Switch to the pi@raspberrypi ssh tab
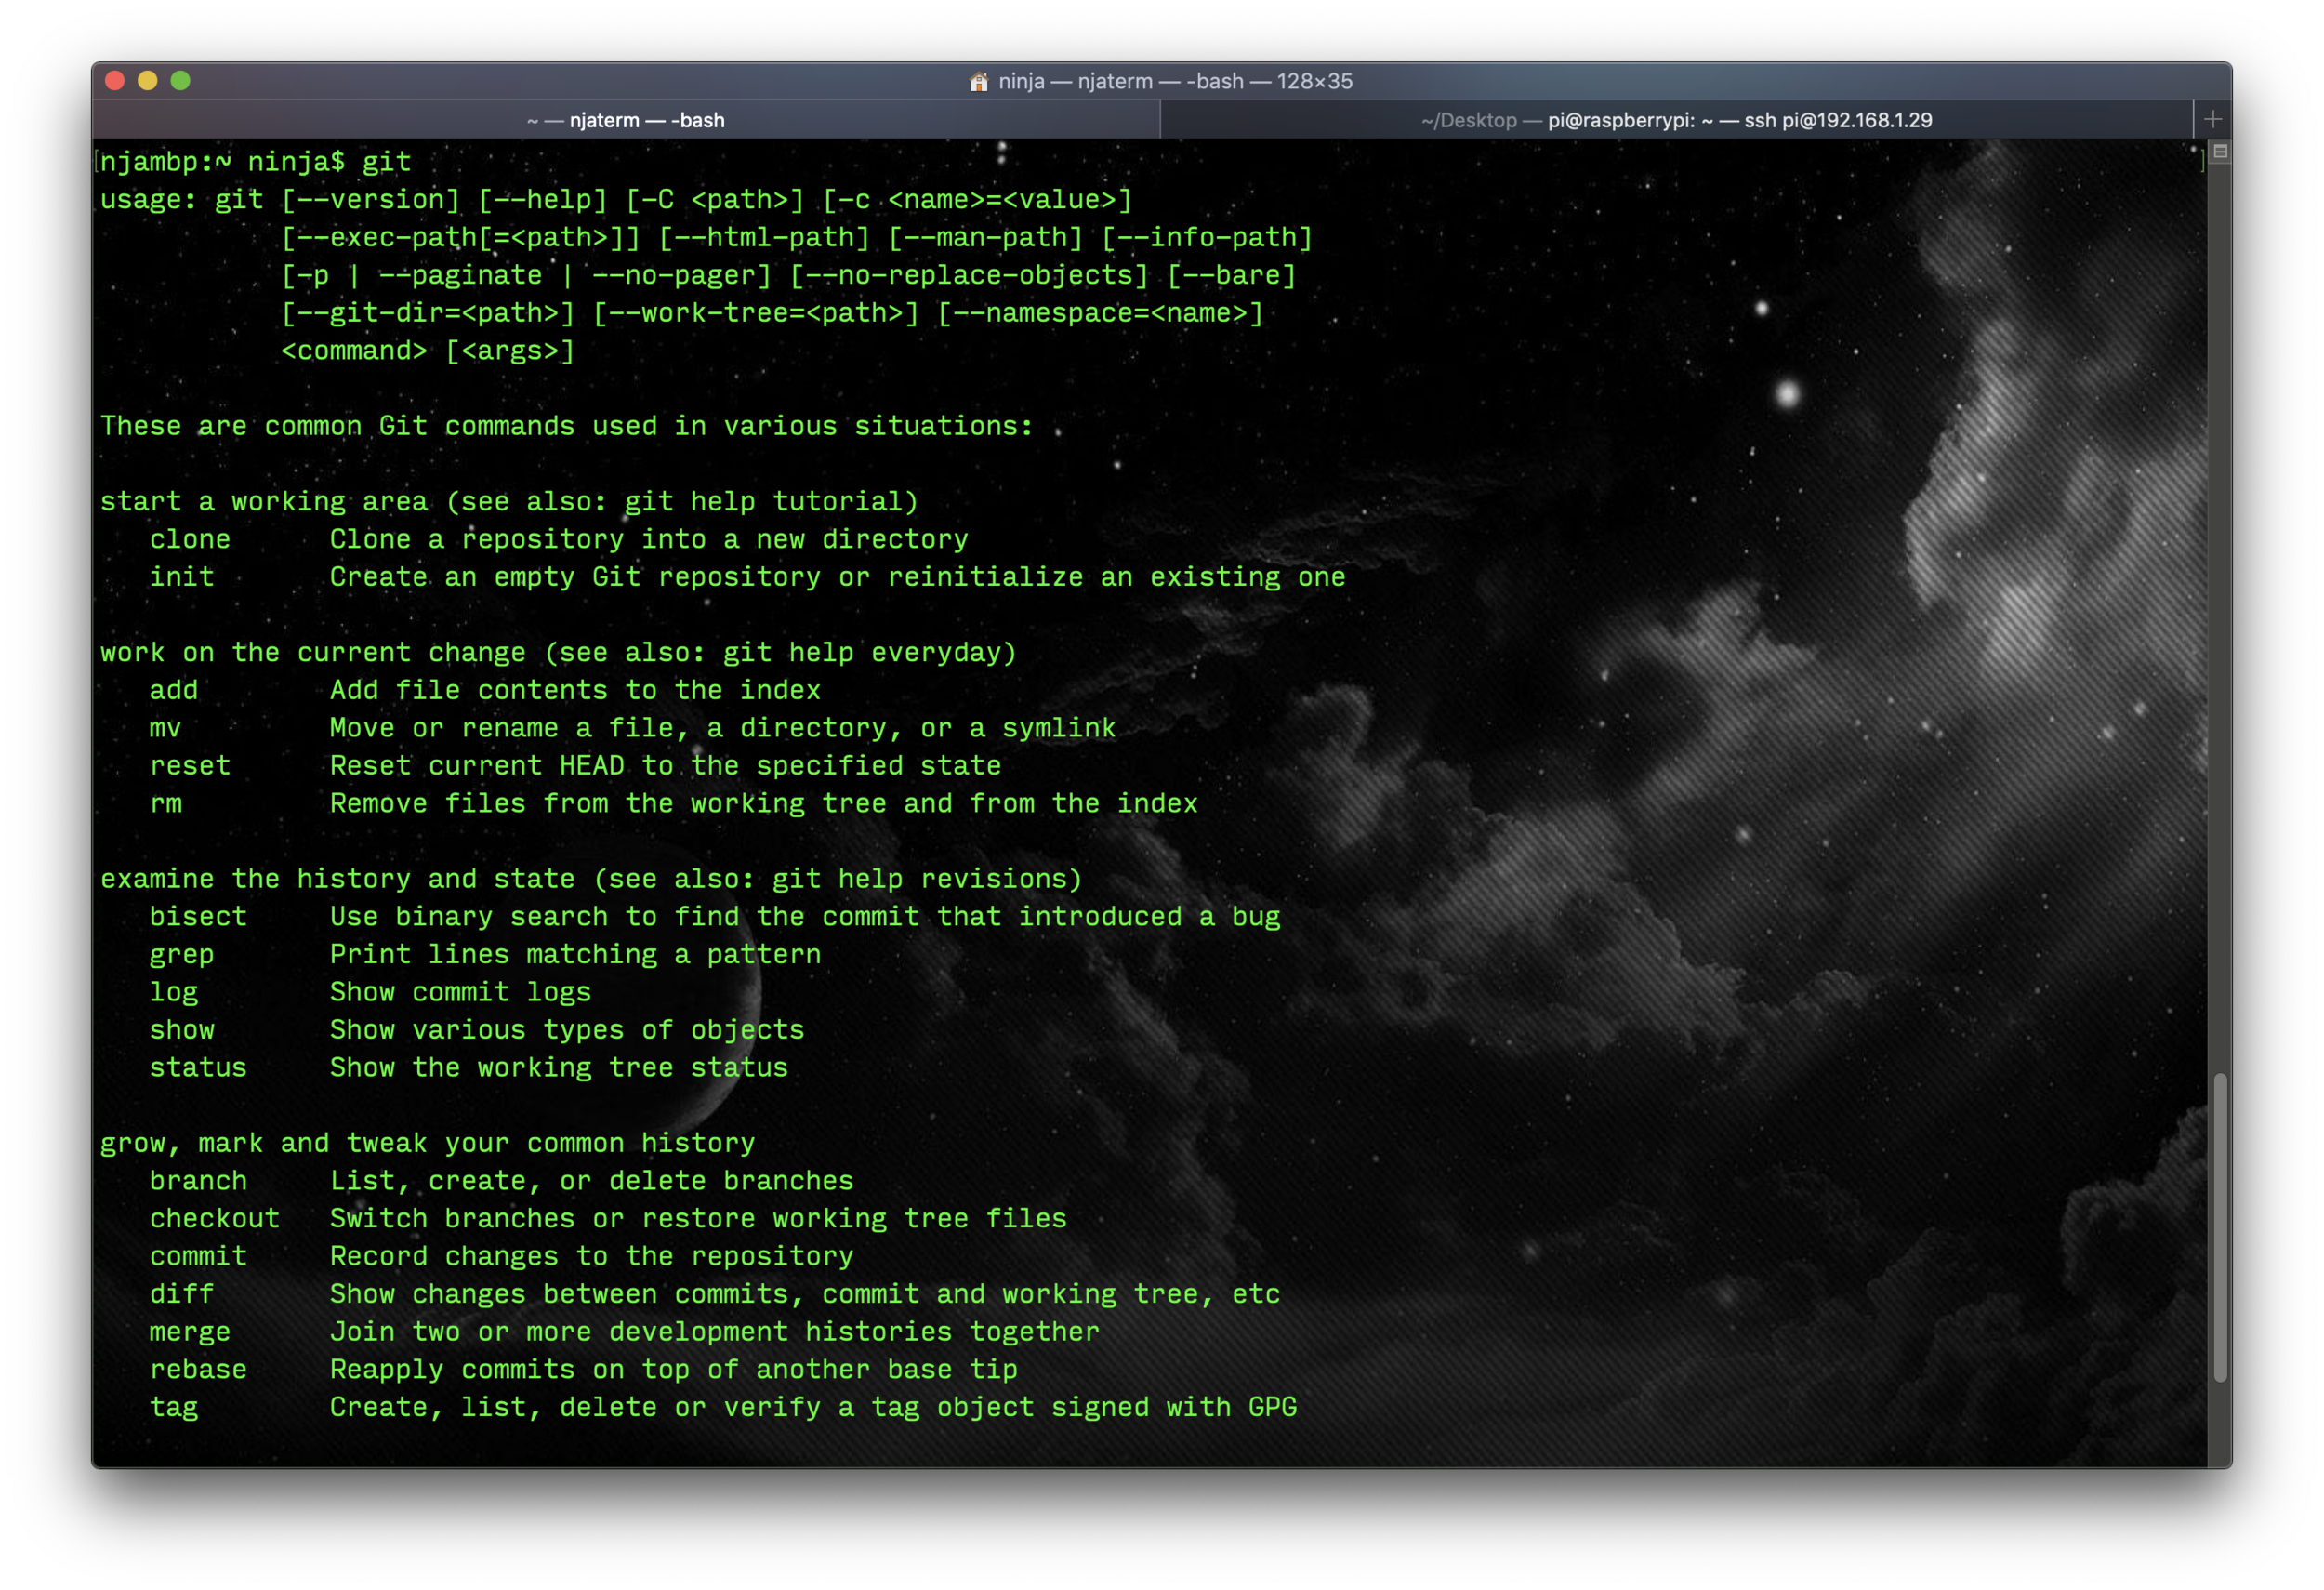Image resolution: width=2324 pixels, height=1590 pixels. pyautogui.click(x=1676, y=120)
